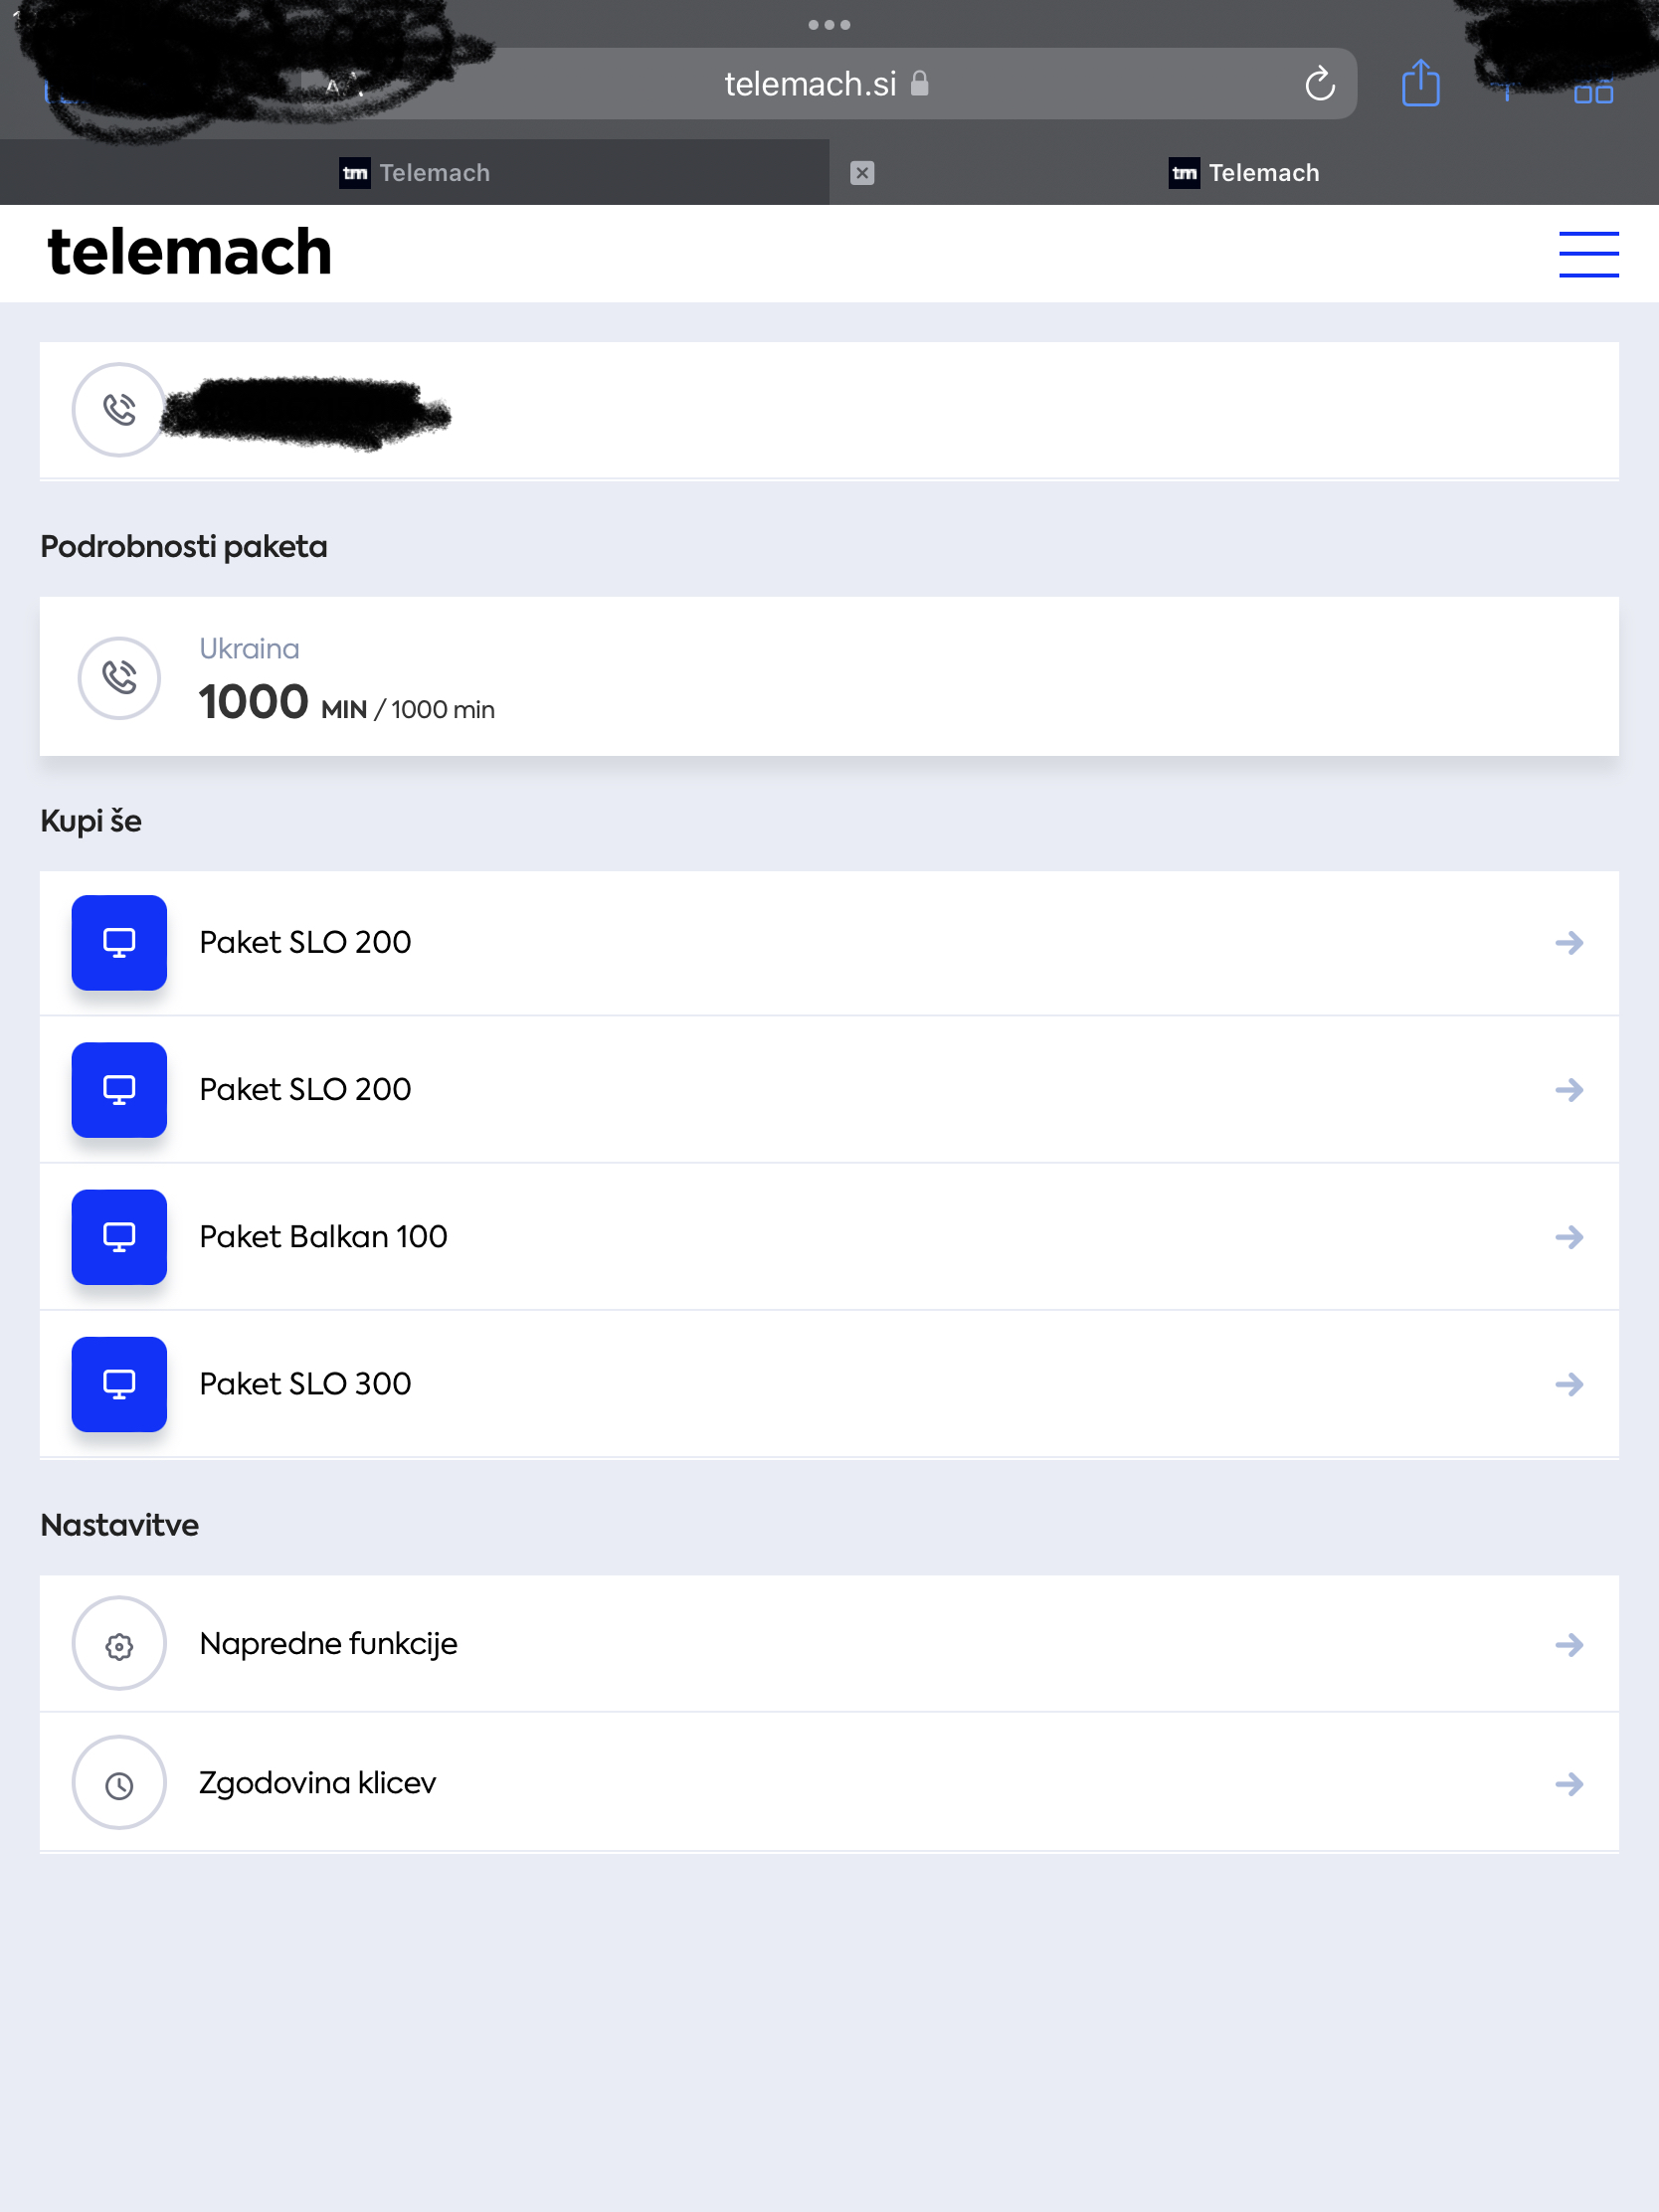Tap the three dots multitasking control

click(829, 25)
